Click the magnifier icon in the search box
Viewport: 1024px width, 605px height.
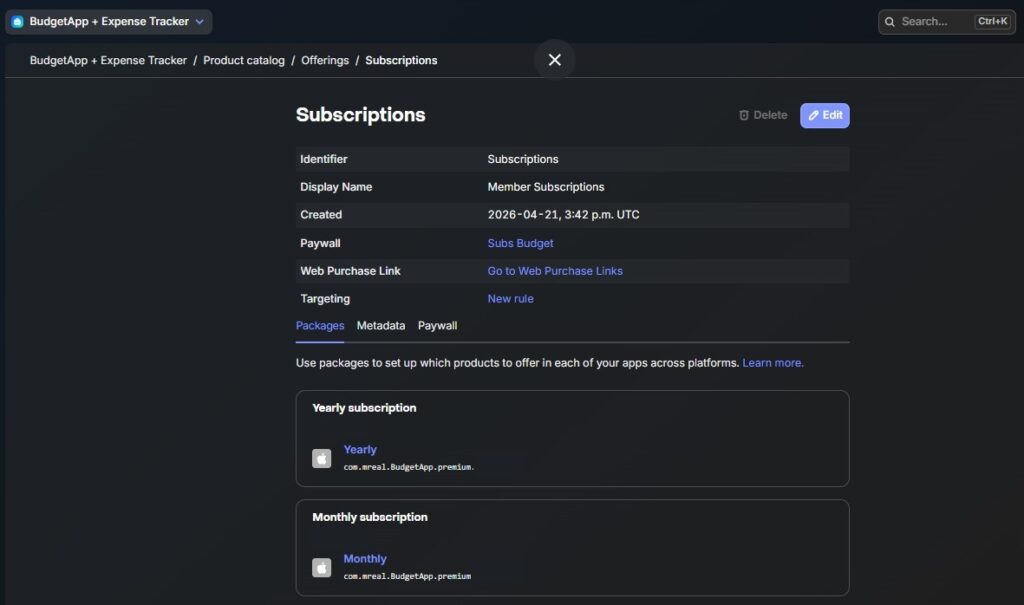[889, 22]
